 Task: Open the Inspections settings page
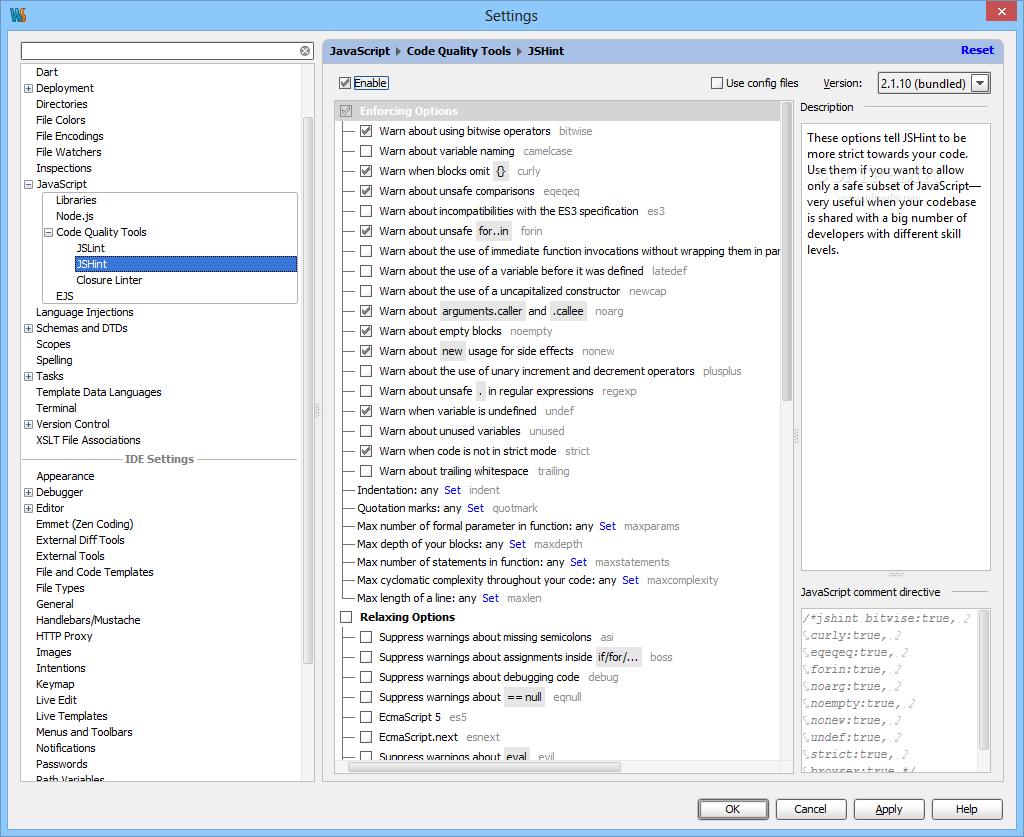click(x=63, y=168)
